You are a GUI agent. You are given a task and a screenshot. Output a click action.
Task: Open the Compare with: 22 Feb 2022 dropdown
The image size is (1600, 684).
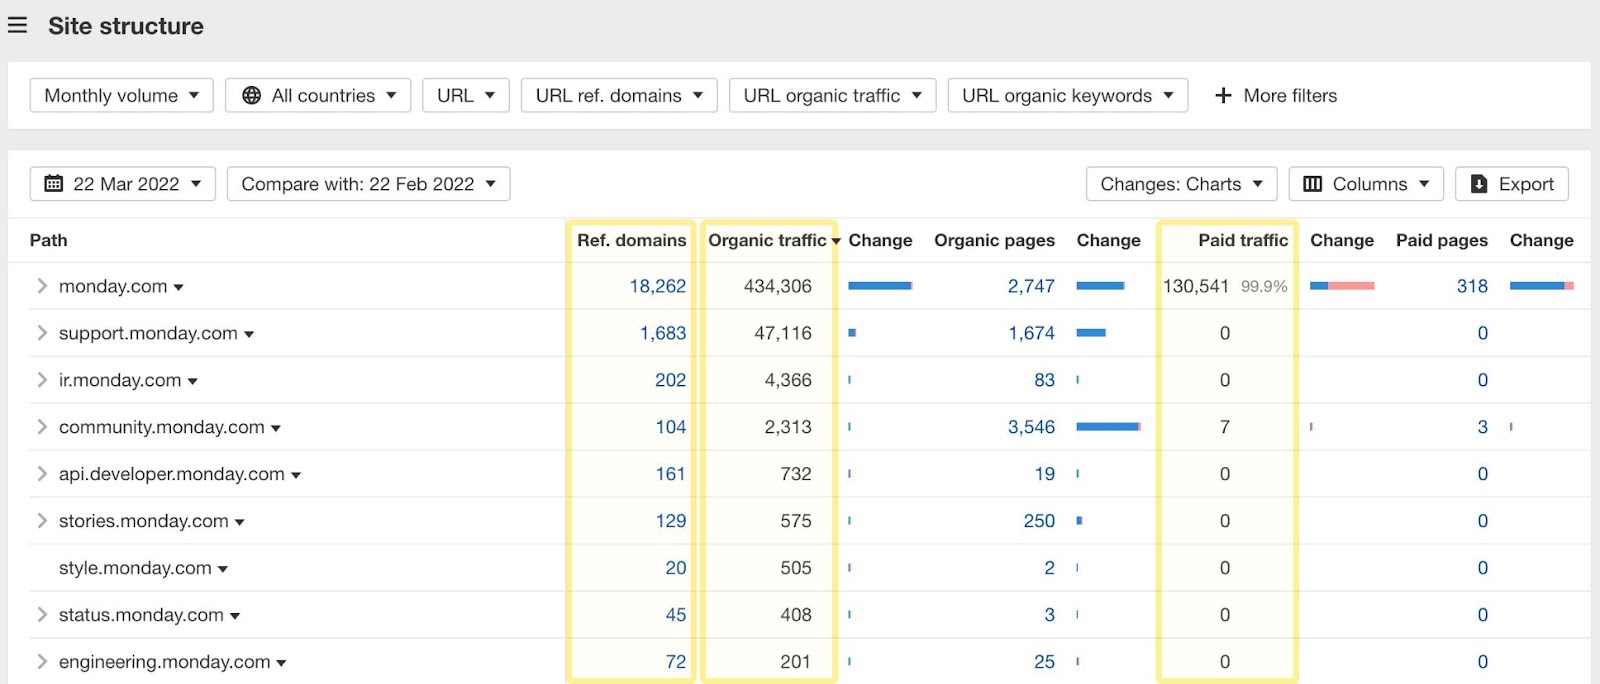(x=369, y=184)
